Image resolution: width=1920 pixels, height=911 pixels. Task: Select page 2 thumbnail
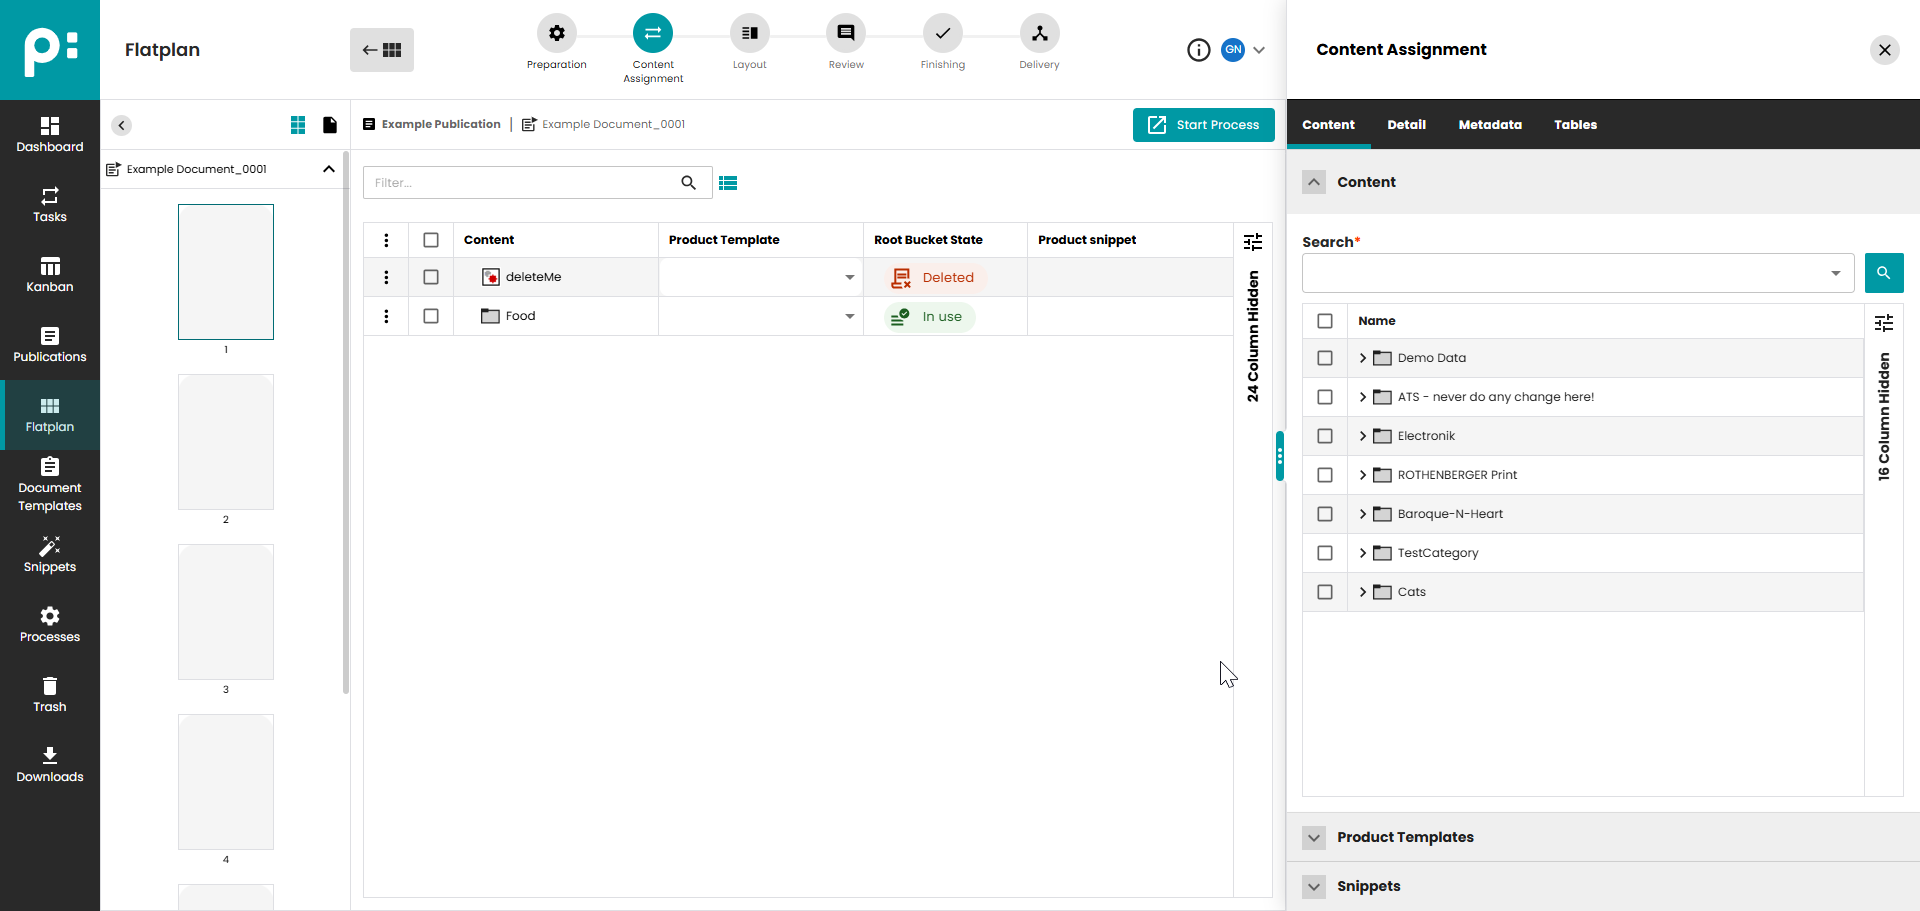[x=226, y=442]
